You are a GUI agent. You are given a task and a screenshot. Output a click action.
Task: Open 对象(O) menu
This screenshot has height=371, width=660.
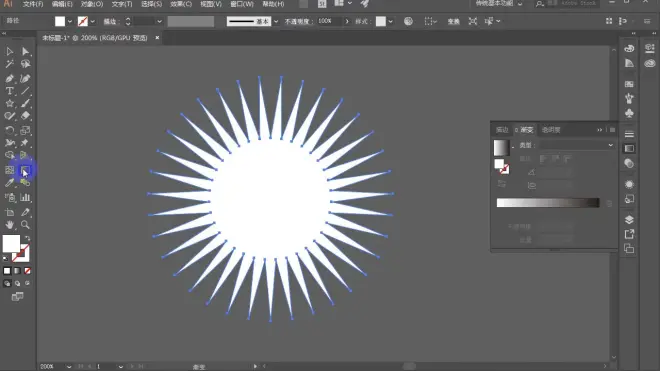(92, 4)
